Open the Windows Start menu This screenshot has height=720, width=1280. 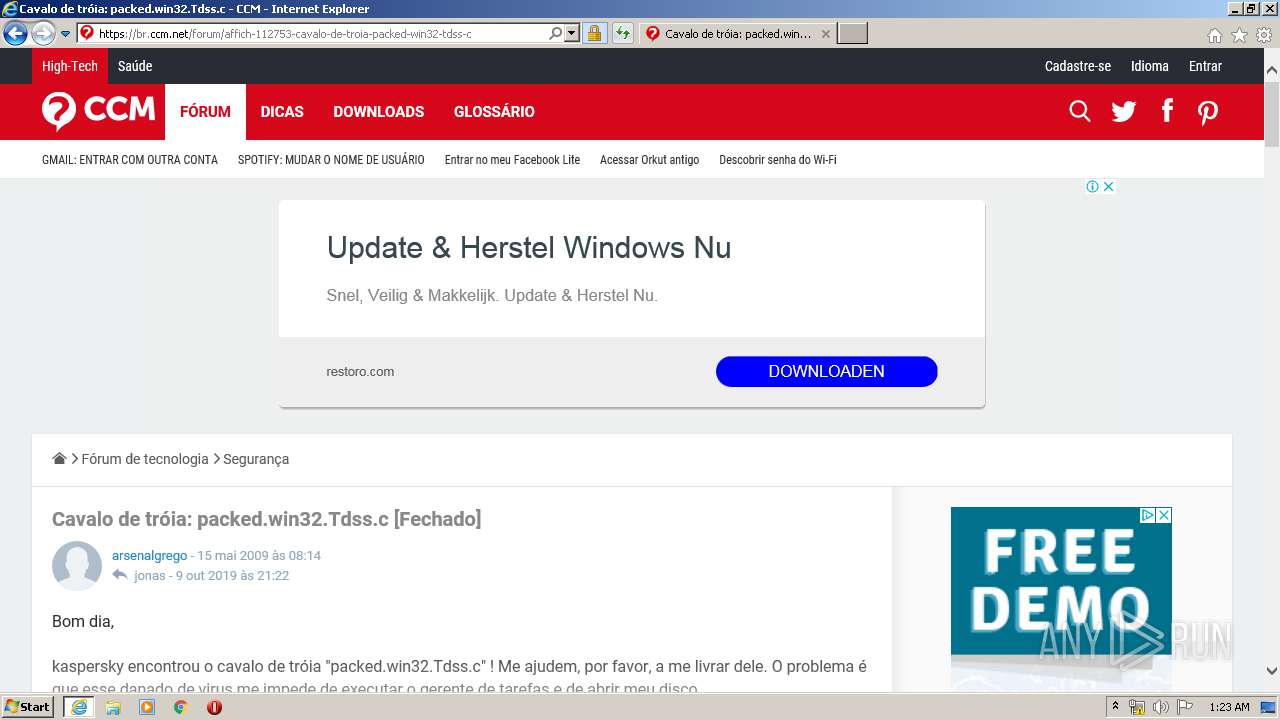click(x=28, y=707)
